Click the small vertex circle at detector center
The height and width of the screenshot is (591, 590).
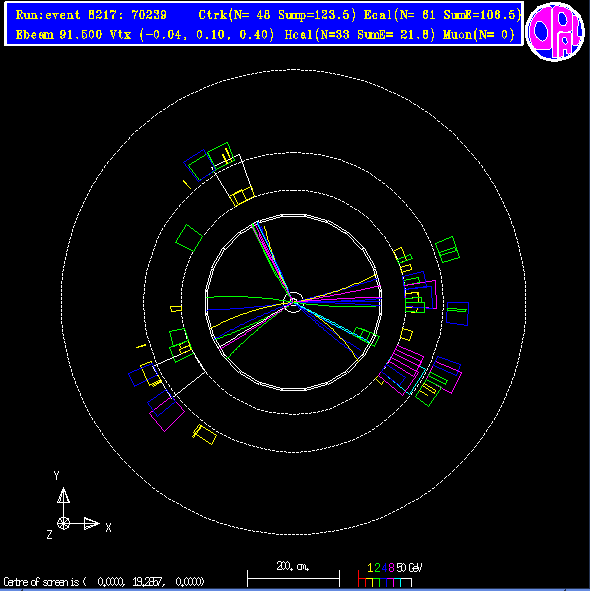pos(293,302)
